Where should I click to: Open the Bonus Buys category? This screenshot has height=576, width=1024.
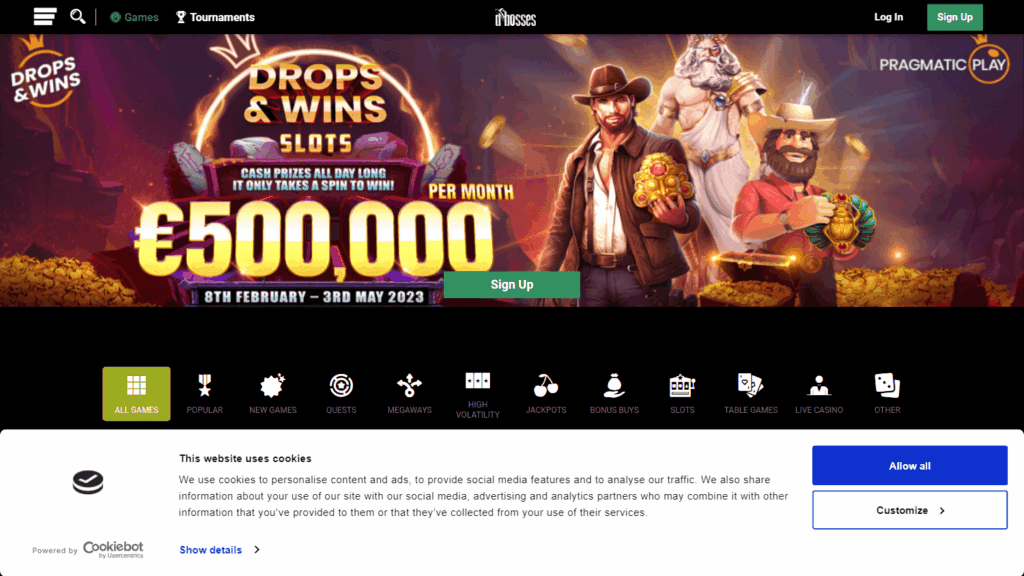tap(614, 394)
